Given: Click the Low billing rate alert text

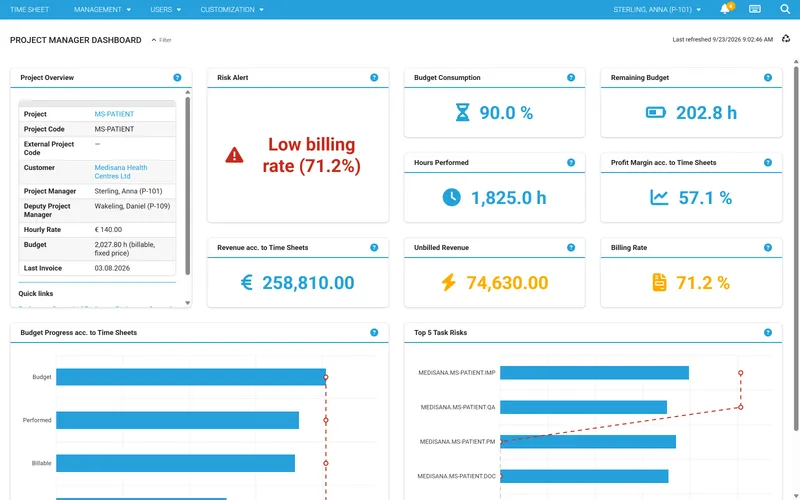Looking at the screenshot, I should click(312, 155).
